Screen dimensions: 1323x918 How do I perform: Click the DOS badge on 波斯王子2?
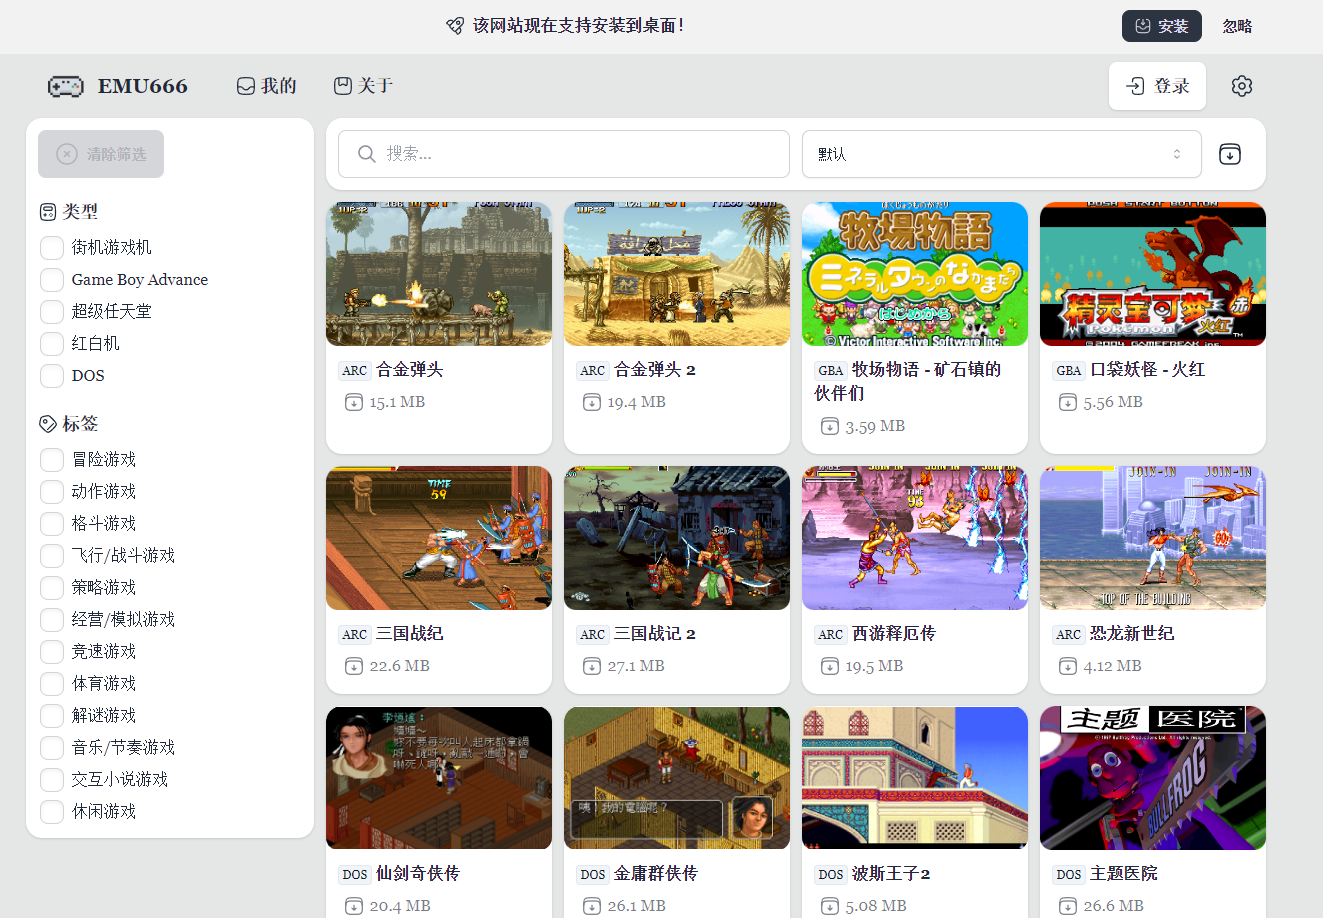point(831,874)
